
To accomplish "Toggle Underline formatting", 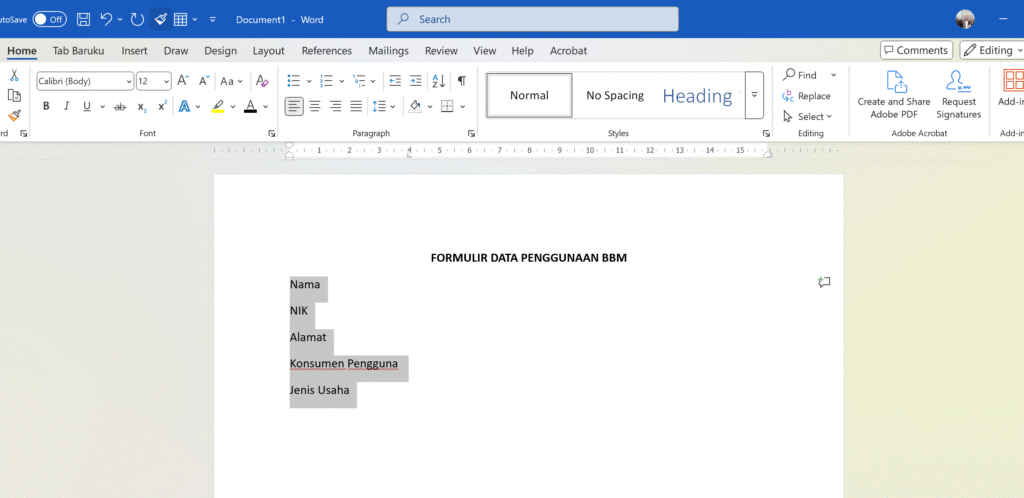I will [86, 106].
